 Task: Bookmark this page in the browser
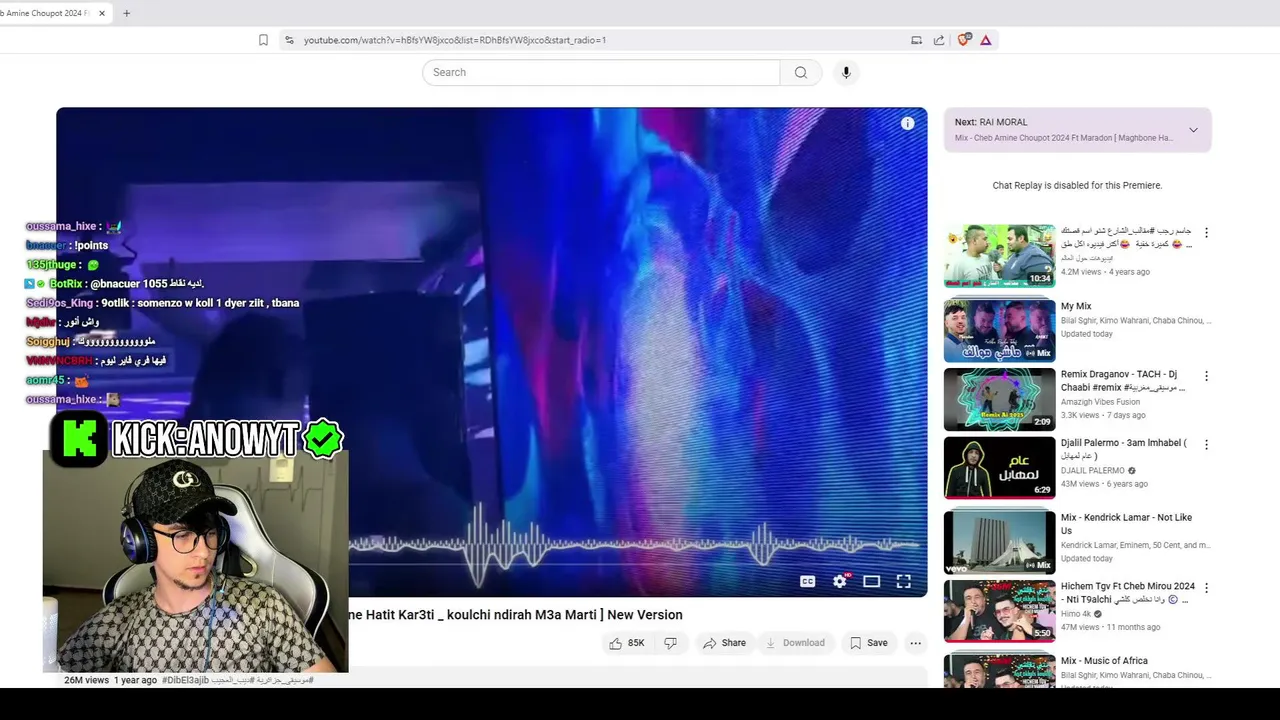263,40
